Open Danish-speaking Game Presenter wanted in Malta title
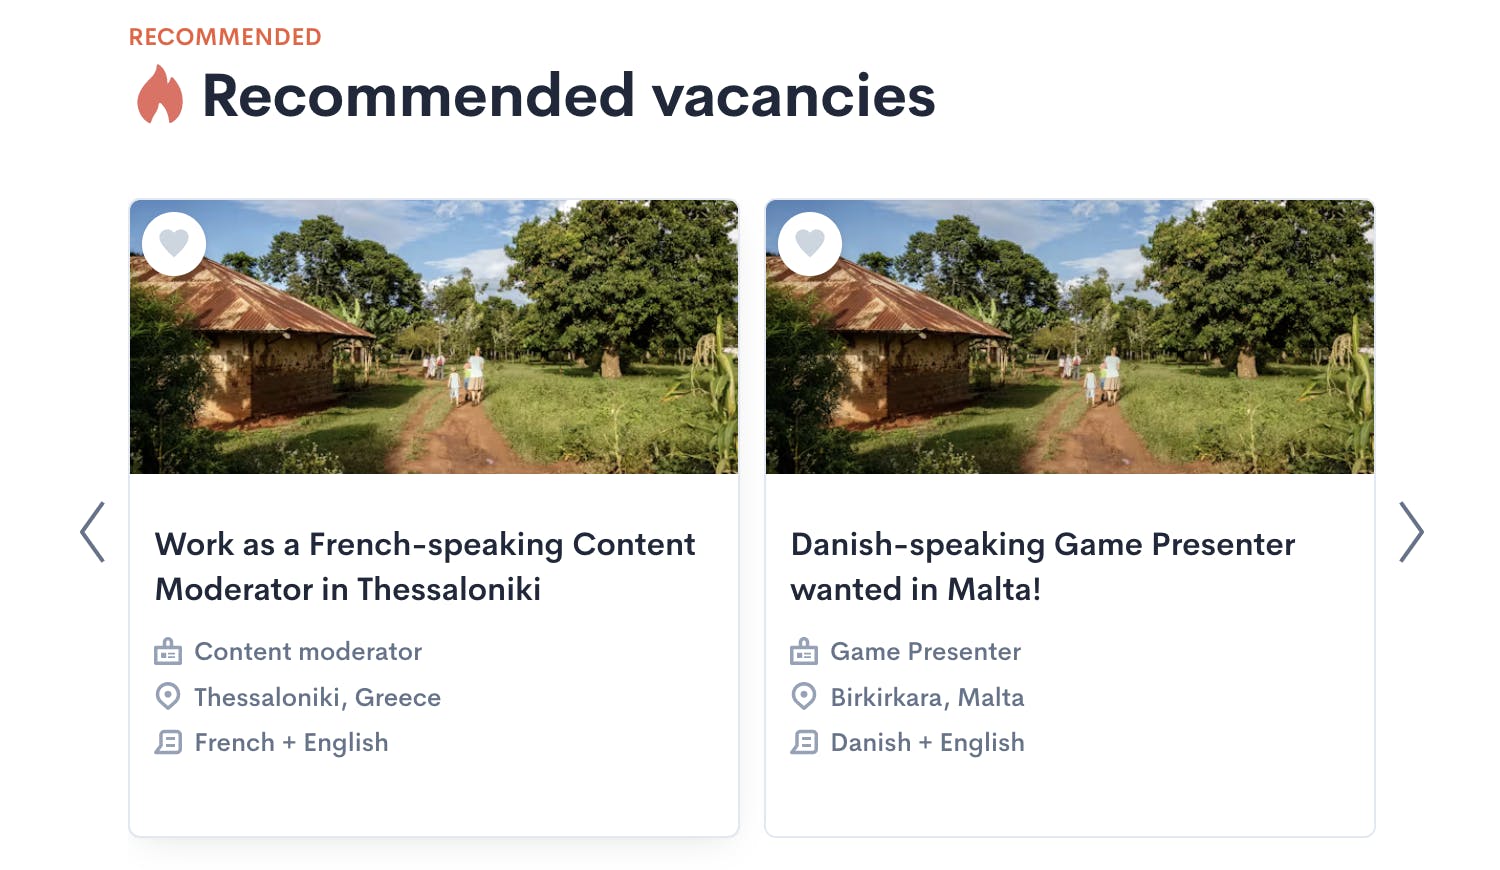This screenshot has height=870, width=1500. 1042,566
